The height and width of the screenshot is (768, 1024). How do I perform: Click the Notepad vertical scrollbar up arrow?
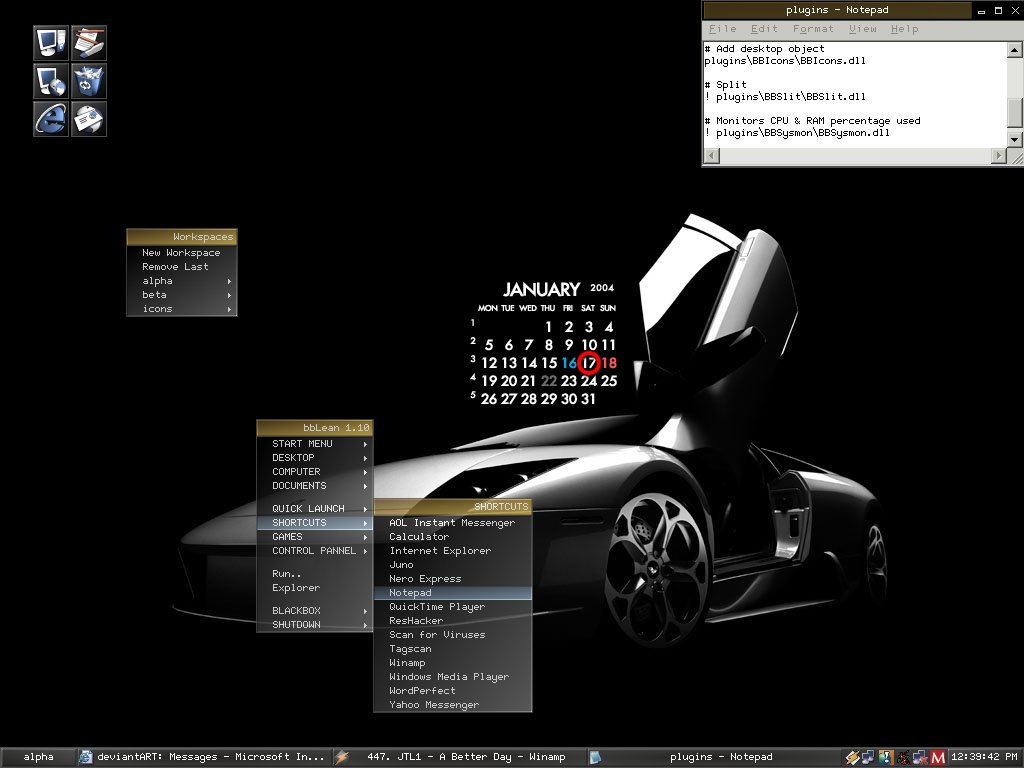pyautogui.click(x=1014, y=50)
